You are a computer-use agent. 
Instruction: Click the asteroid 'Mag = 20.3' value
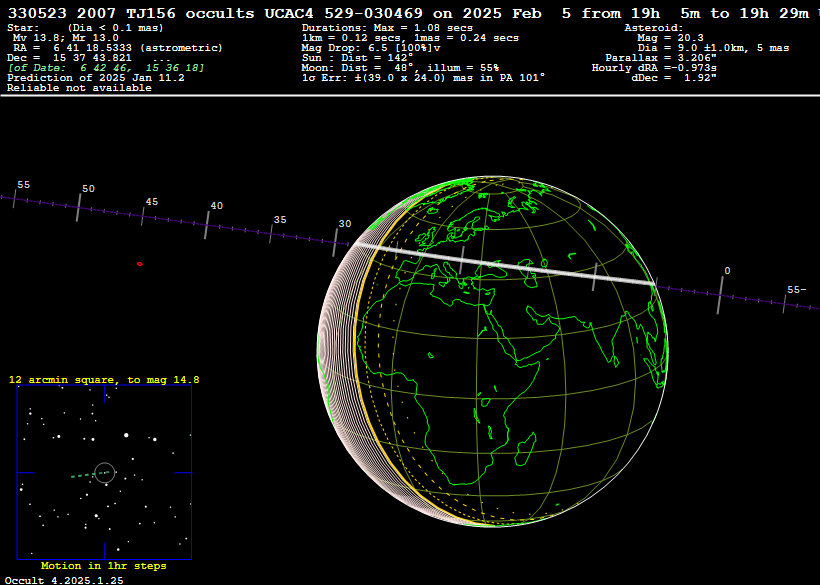(670, 38)
